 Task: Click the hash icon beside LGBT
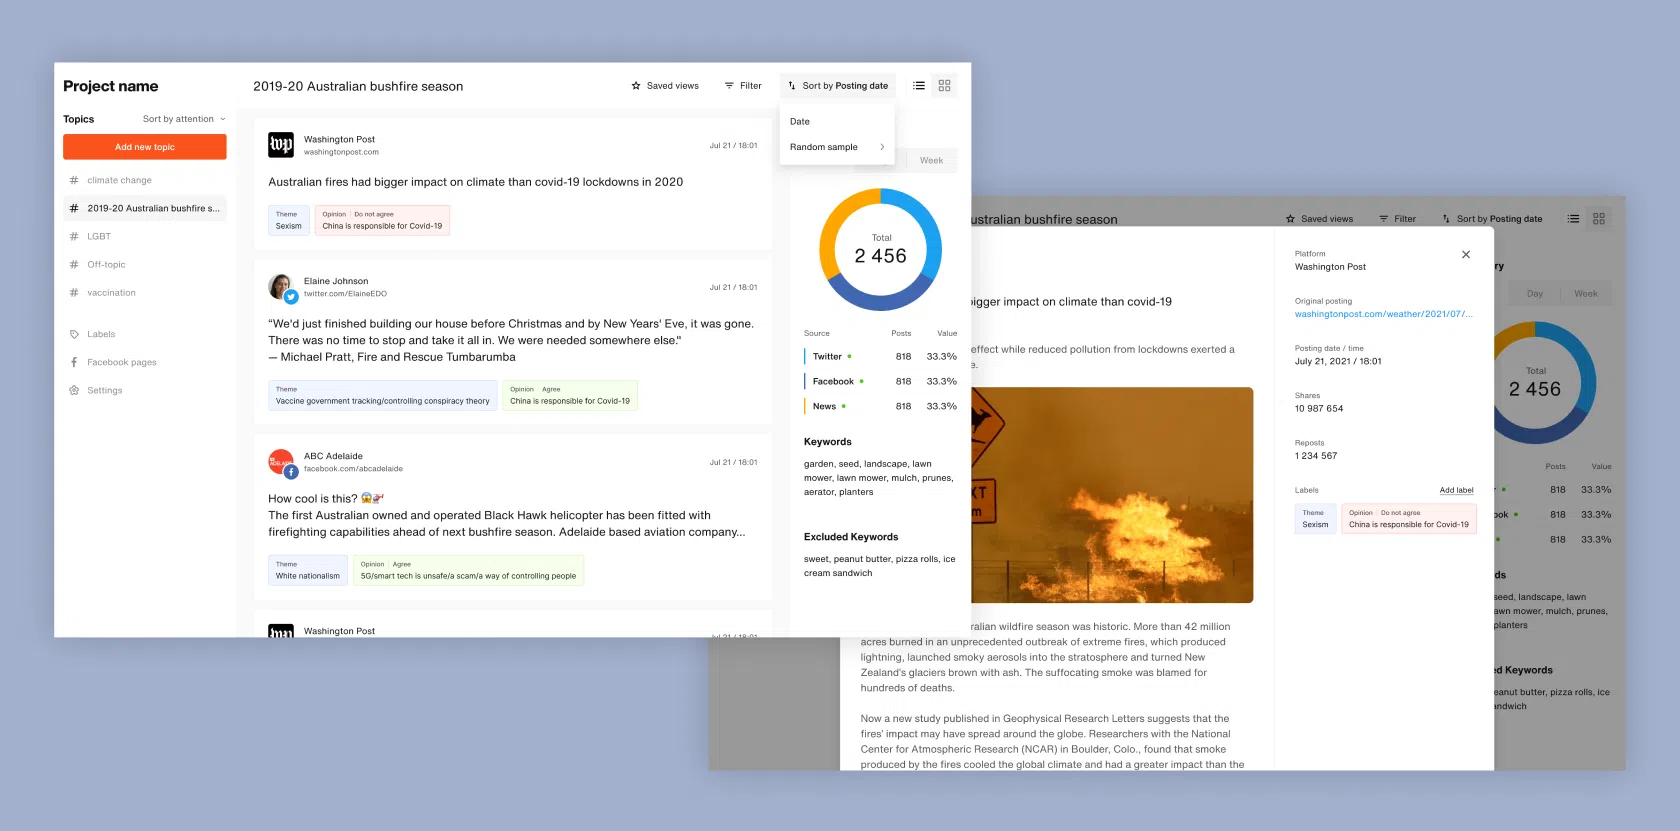[74, 237]
